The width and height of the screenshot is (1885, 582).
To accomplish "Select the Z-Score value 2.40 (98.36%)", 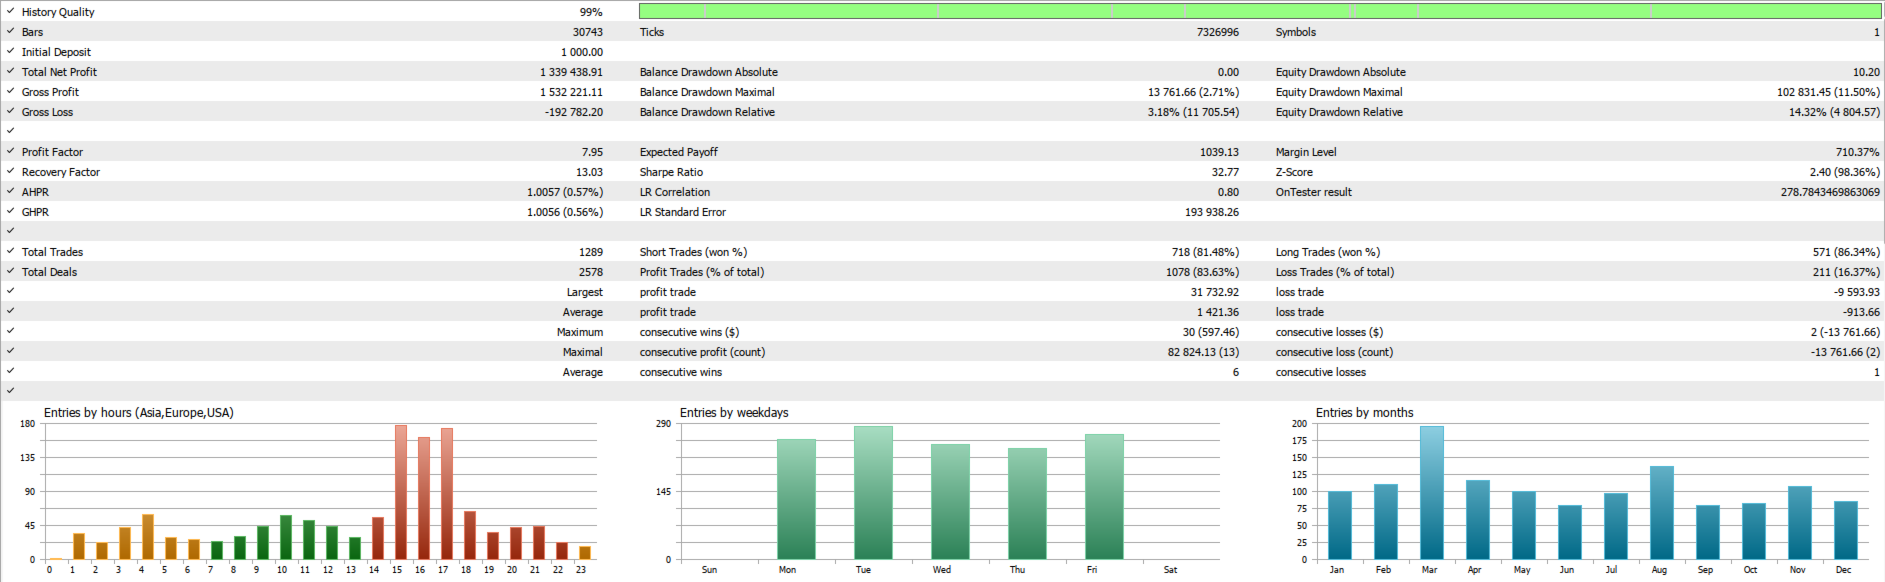I will (1844, 172).
